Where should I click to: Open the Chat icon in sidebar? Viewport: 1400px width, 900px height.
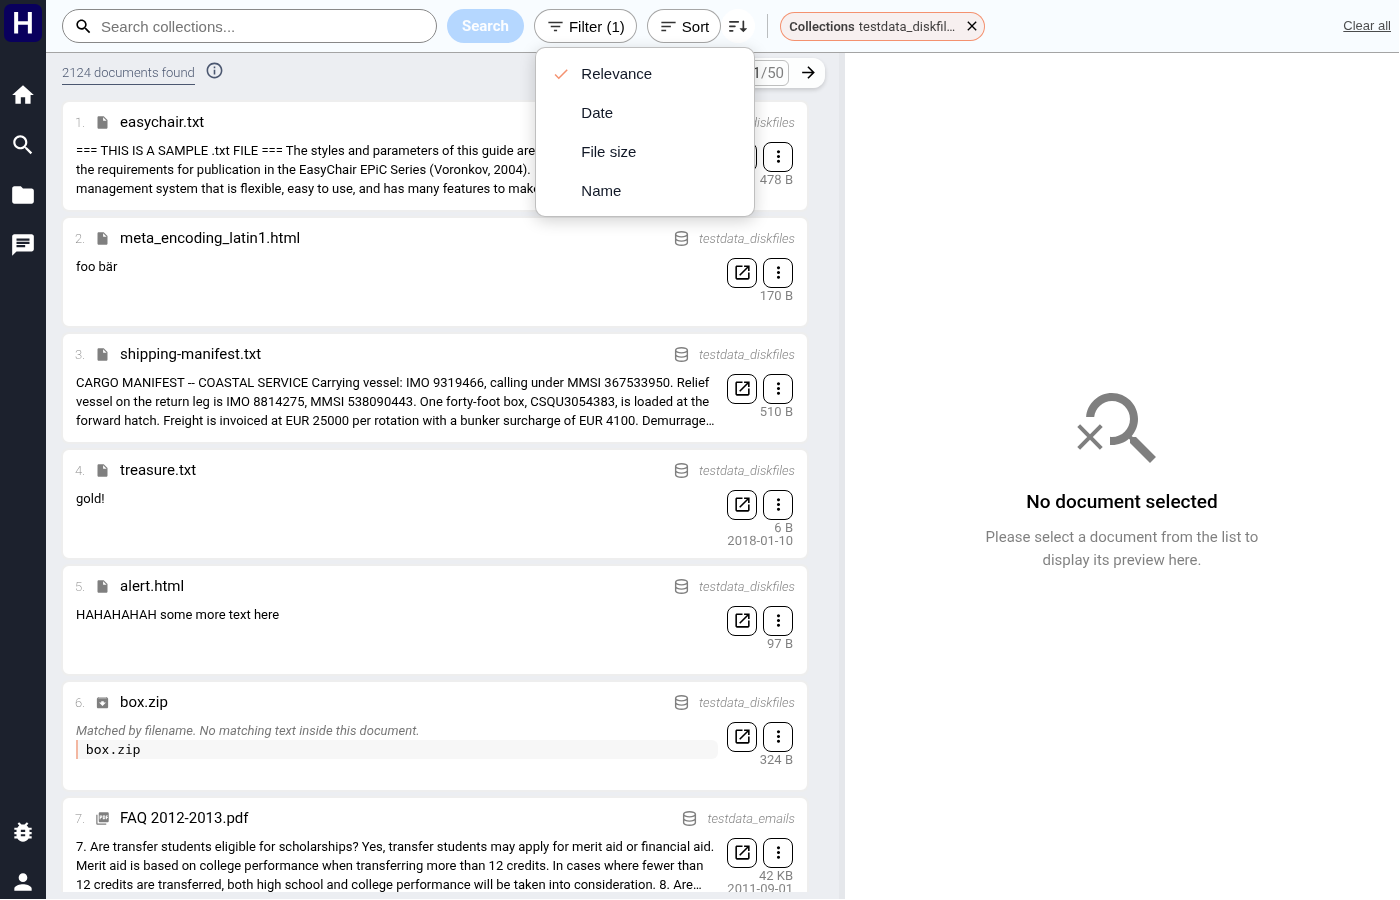click(x=23, y=245)
